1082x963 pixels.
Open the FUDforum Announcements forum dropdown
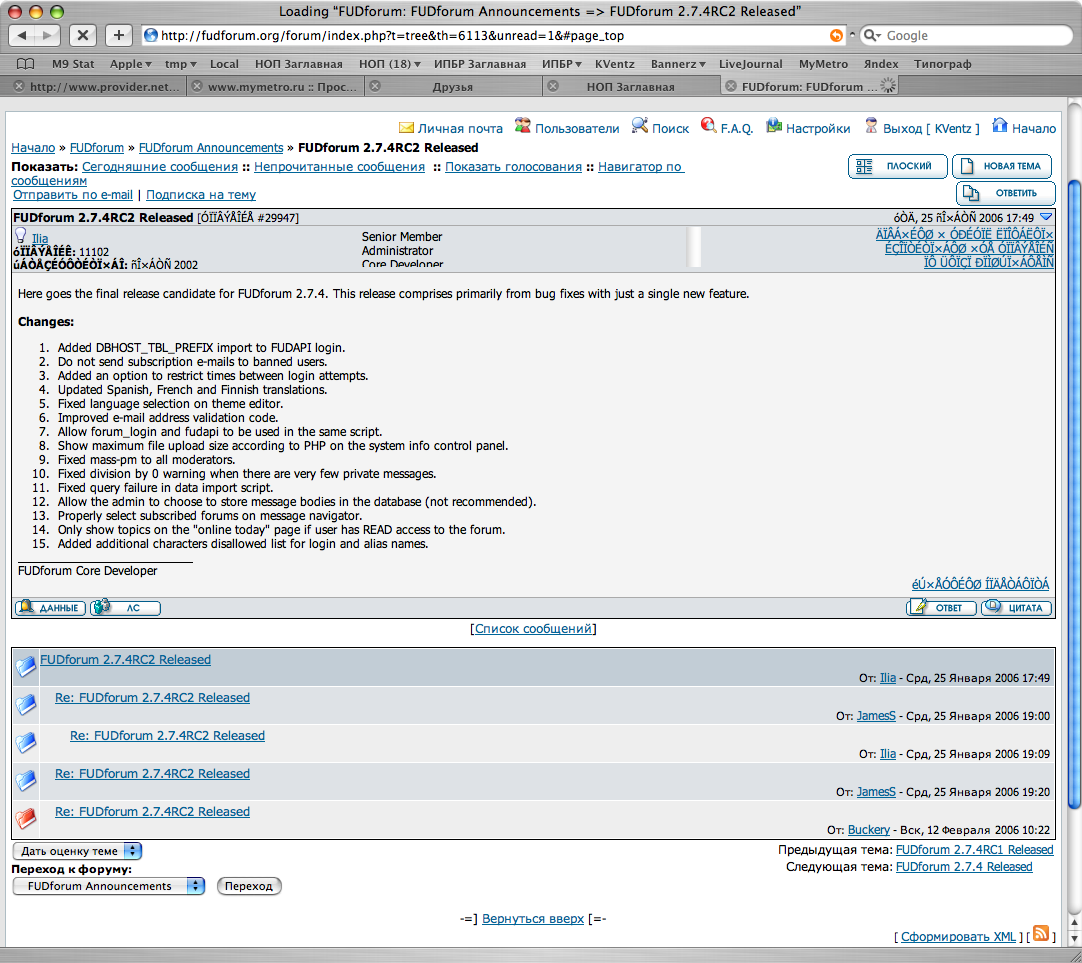[109, 886]
